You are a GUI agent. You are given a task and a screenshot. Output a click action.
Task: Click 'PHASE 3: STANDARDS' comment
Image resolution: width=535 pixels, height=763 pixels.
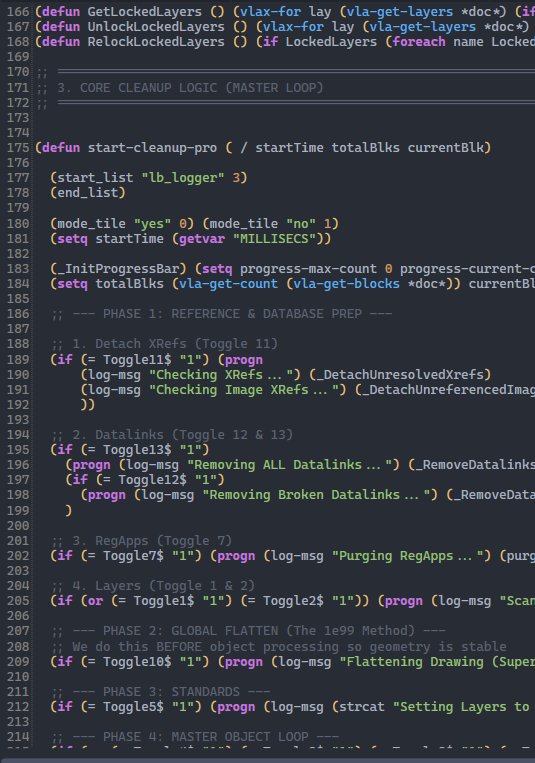point(171,691)
